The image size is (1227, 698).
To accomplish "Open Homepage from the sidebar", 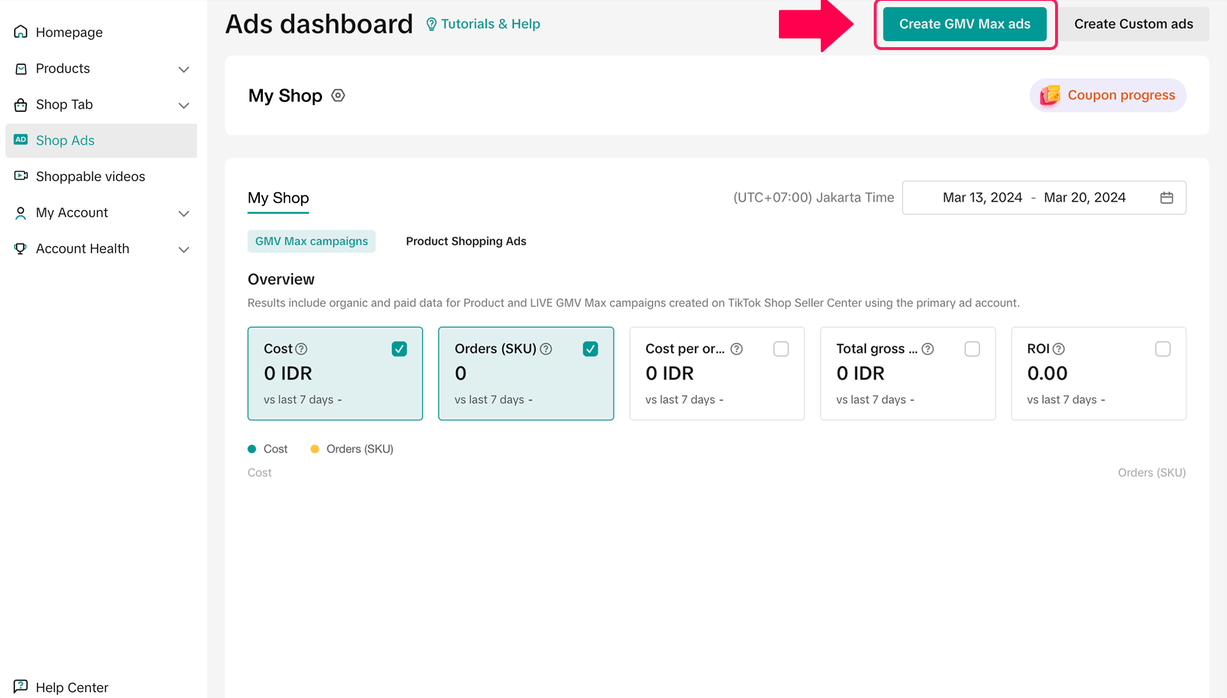I will (x=68, y=32).
